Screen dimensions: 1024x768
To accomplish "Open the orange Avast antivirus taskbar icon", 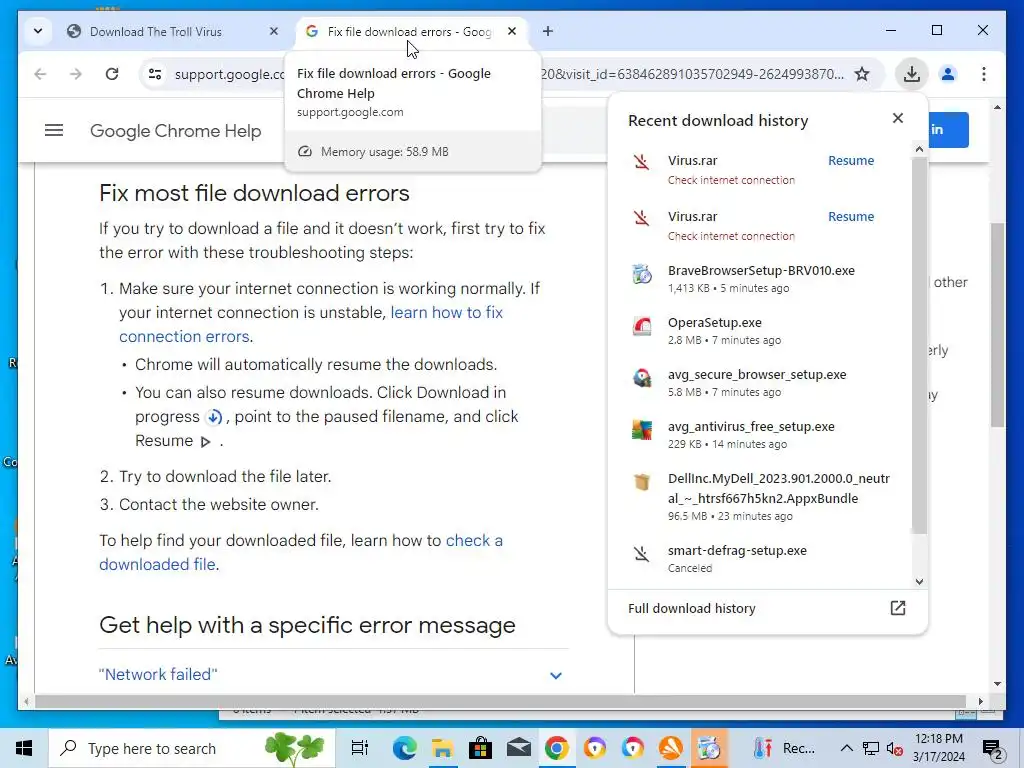I will tap(671, 748).
